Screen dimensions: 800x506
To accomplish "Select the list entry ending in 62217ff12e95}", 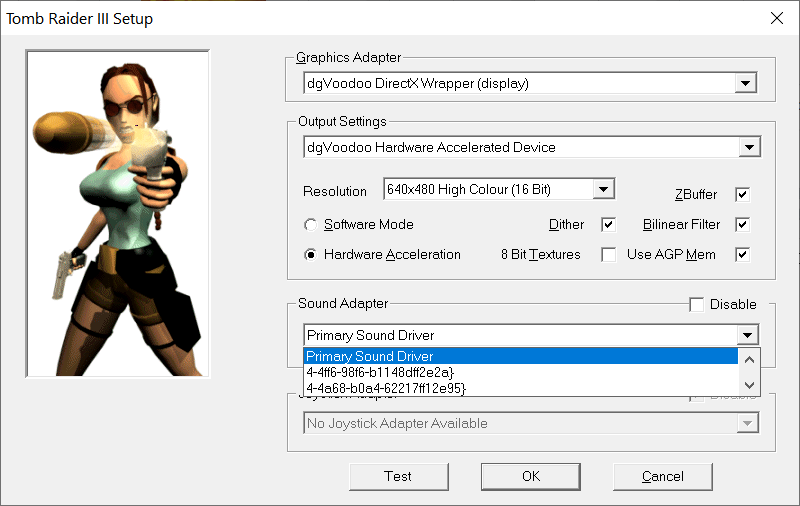I will [521, 388].
